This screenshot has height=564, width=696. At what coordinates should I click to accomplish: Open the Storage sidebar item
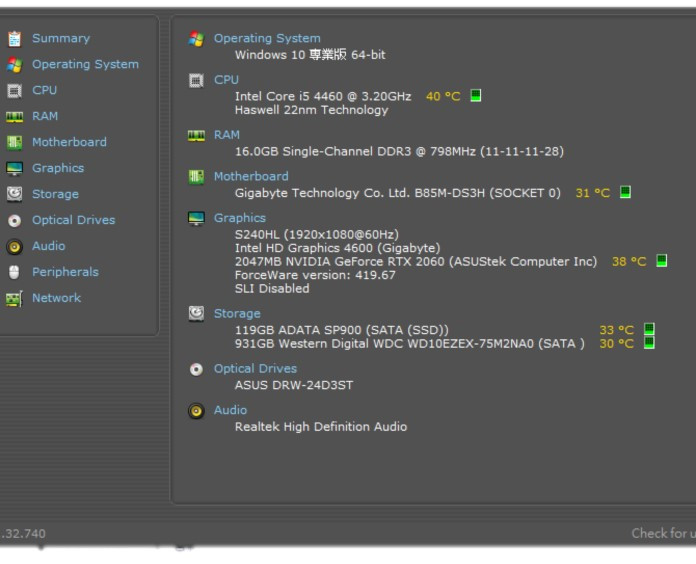click(x=55, y=194)
